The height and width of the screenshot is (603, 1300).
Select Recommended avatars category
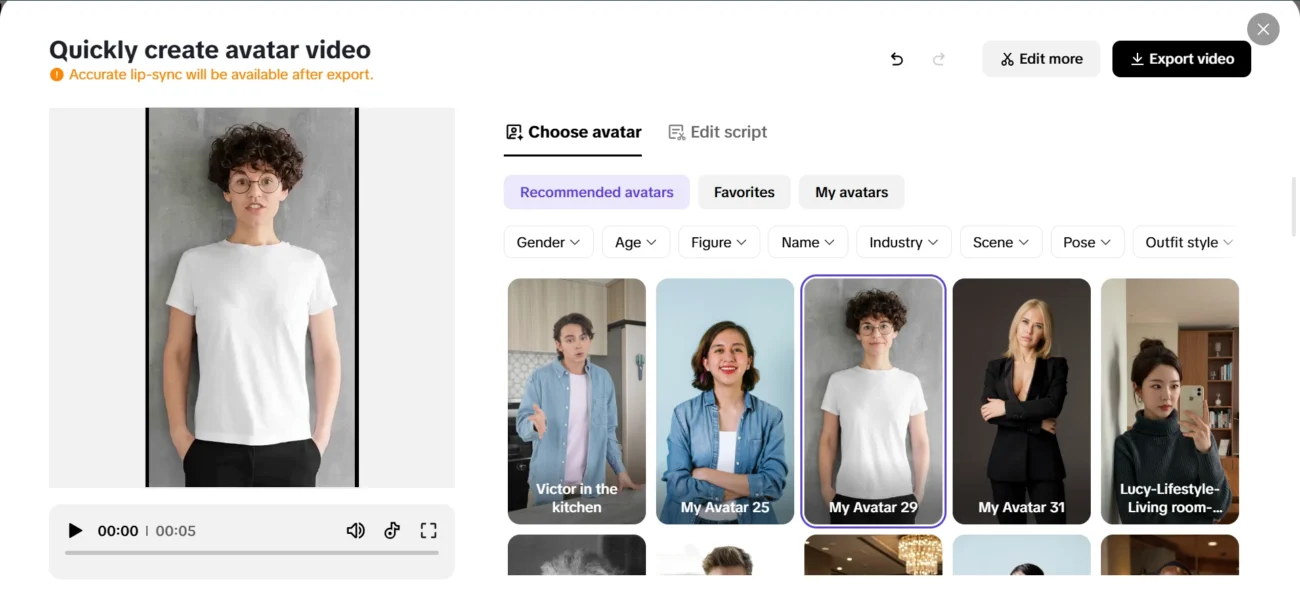(x=596, y=192)
